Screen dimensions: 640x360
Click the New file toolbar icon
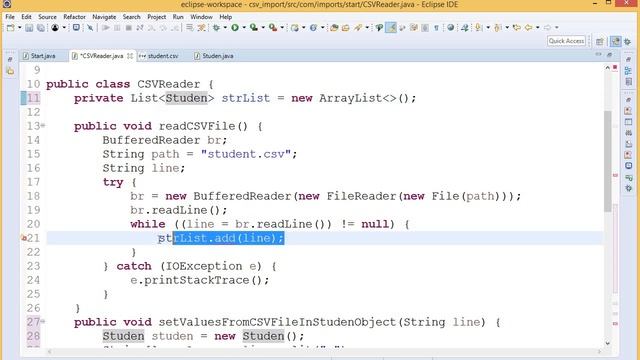point(11,28)
